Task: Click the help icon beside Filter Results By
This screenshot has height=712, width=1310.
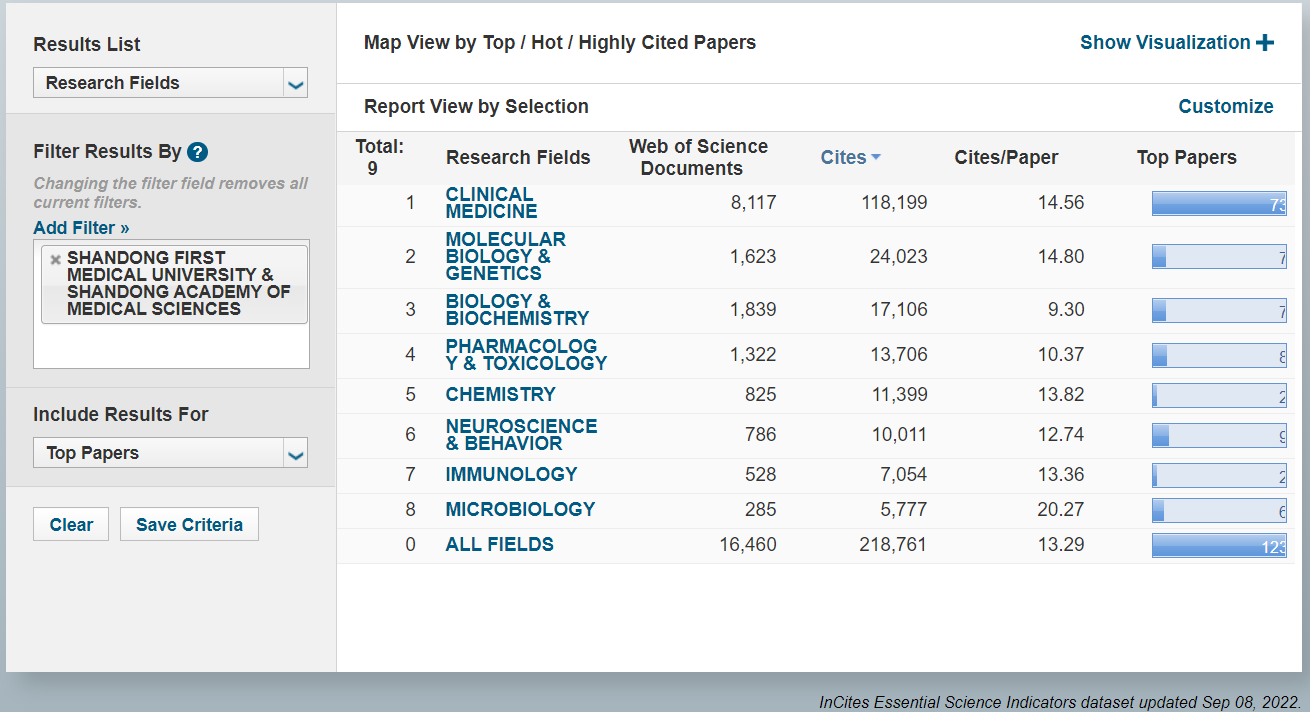Action: click(x=197, y=152)
